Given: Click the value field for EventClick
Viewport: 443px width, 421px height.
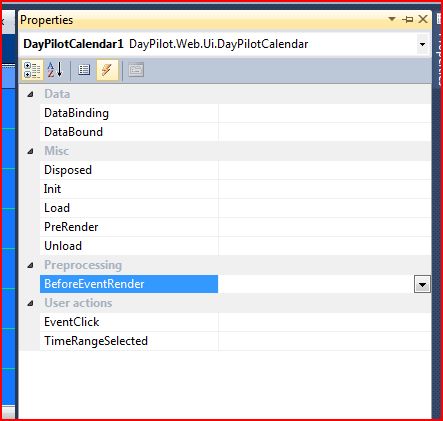Looking at the screenshot, I should click(x=325, y=322).
